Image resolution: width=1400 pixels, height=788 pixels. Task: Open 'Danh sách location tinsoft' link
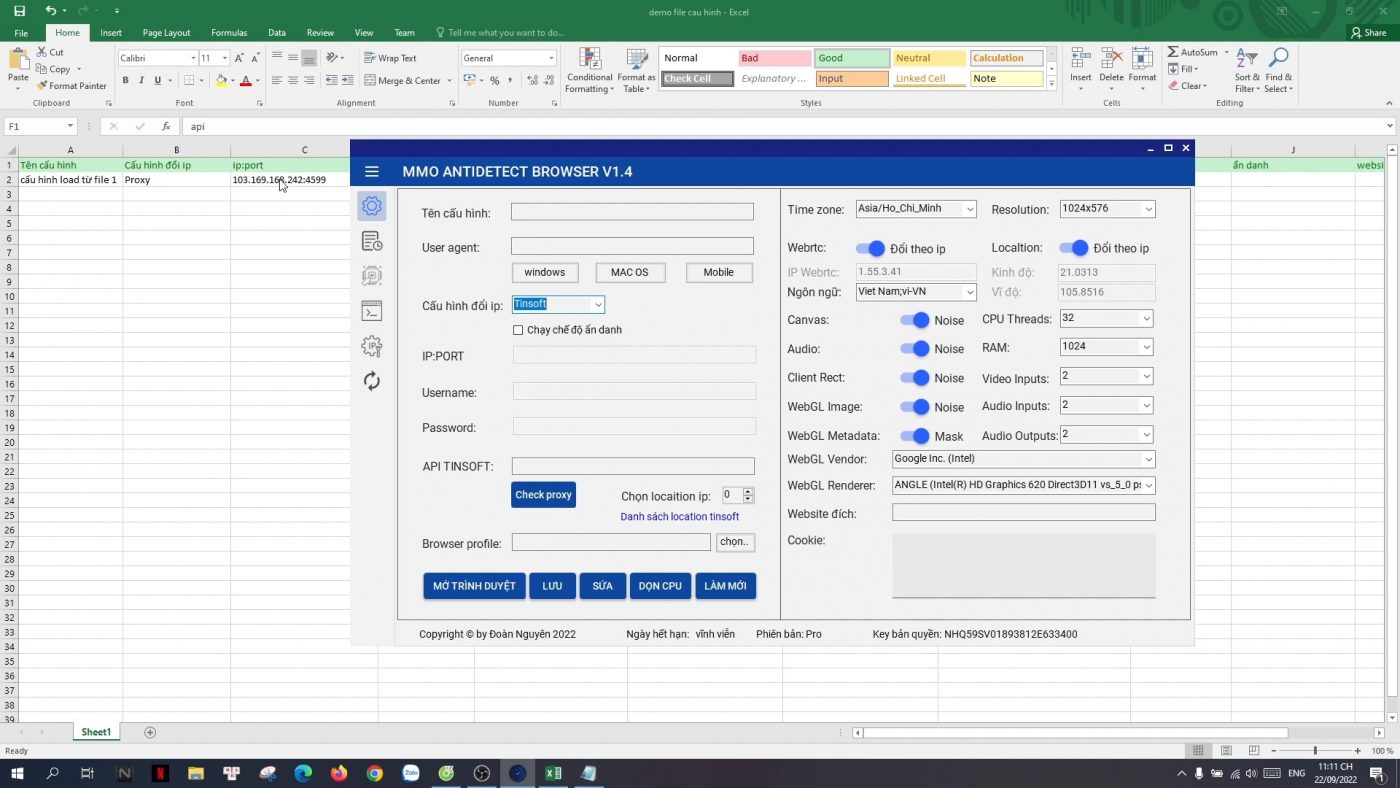click(679, 517)
